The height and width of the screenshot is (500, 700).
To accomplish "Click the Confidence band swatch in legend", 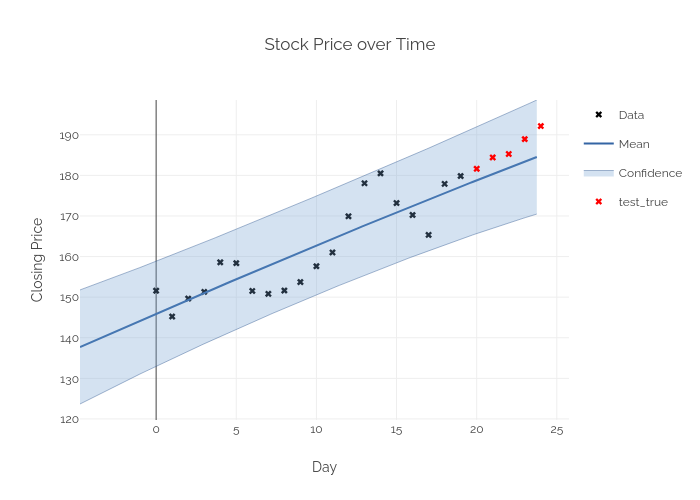I will point(599,173).
